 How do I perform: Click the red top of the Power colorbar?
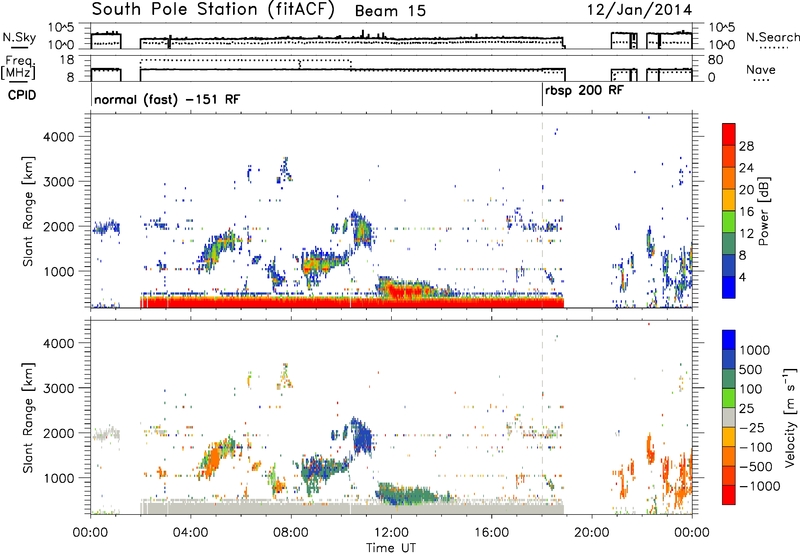point(729,134)
